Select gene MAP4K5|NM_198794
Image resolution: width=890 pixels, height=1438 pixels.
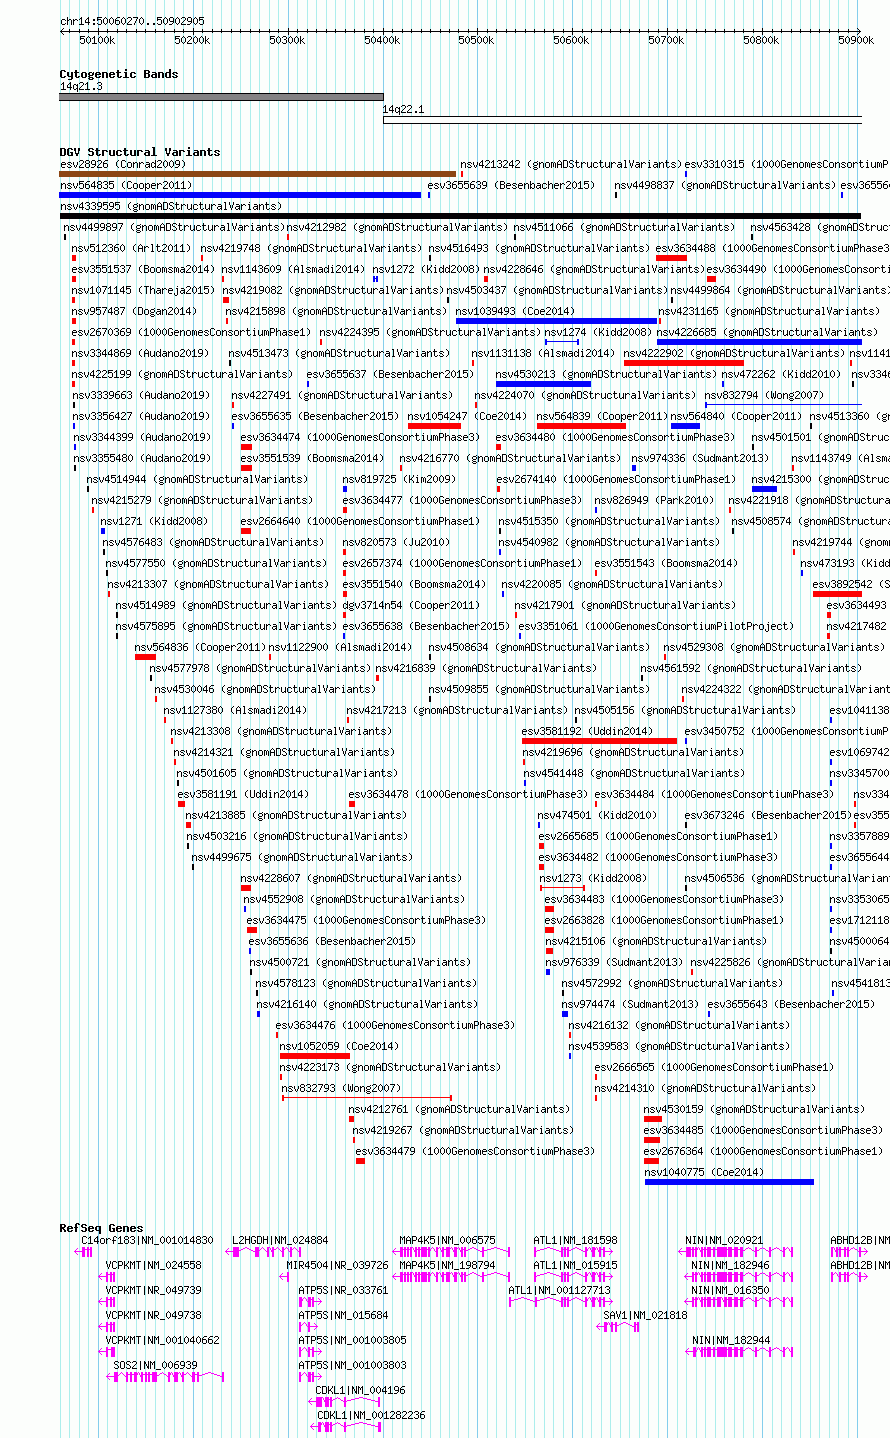pyautogui.click(x=447, y=1265)
